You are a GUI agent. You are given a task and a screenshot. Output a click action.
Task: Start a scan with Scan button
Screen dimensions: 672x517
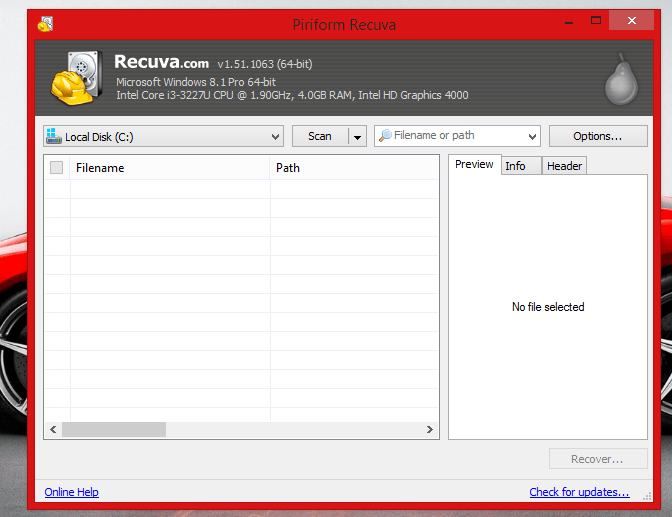320,136
